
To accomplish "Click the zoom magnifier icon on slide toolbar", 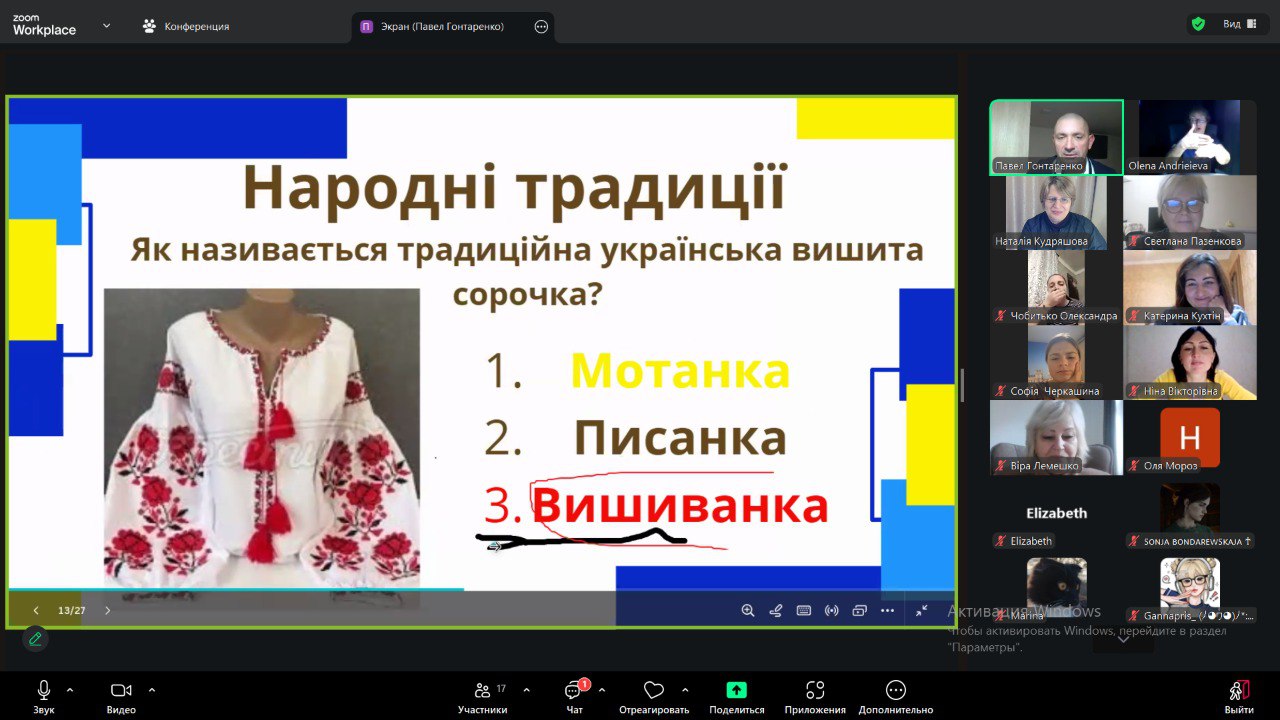I will coord(747,610).
